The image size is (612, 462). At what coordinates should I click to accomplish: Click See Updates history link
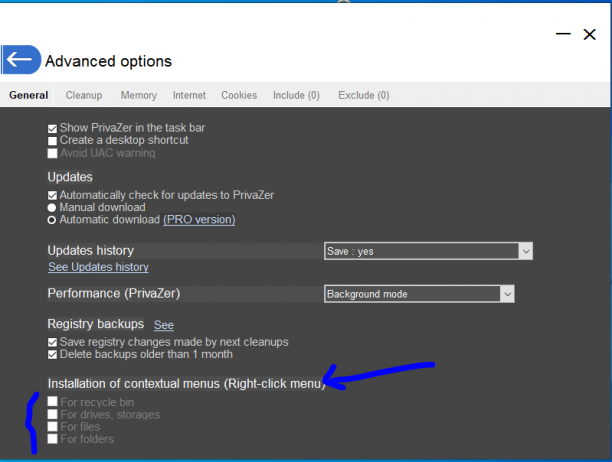point(98,267)
